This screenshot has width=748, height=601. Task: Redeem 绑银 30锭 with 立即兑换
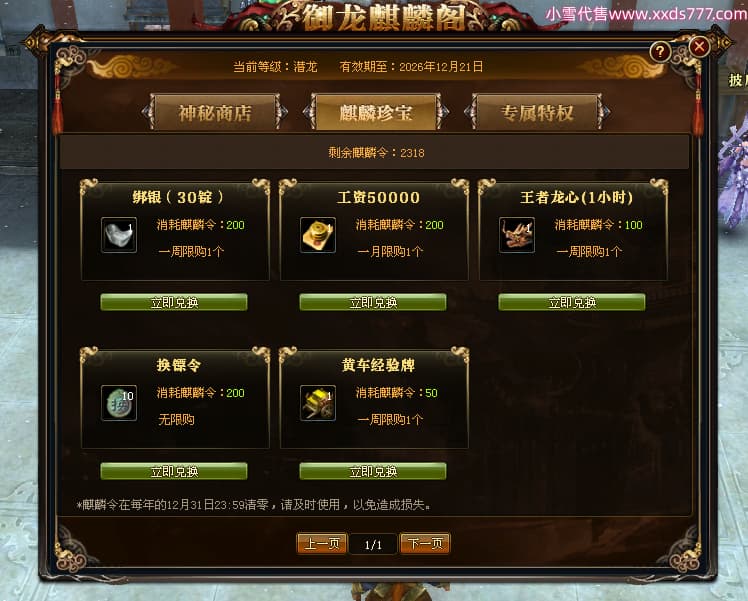(x=174, y=302)
